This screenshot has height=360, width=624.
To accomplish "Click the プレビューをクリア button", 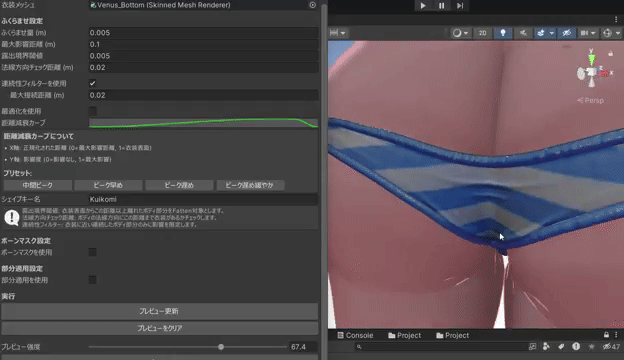I will pyautogui.click(x=159, y=328).
